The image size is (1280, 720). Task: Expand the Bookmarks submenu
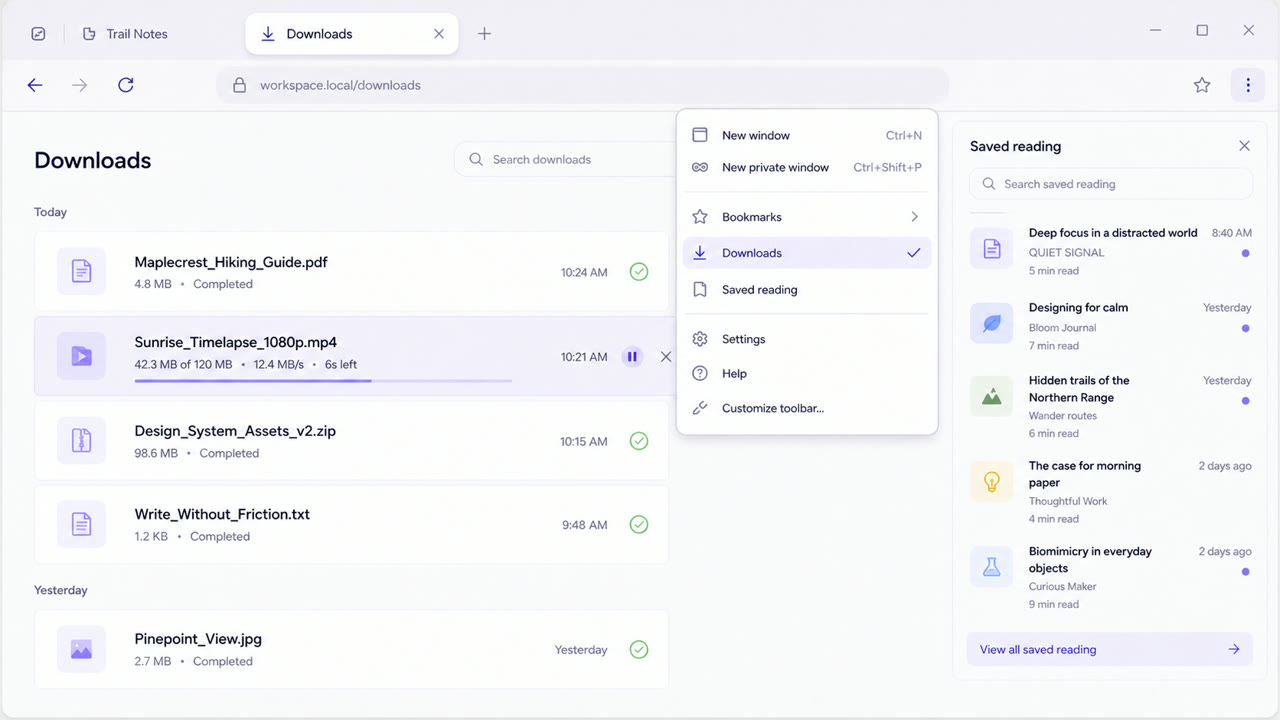[x=807, y=217]
